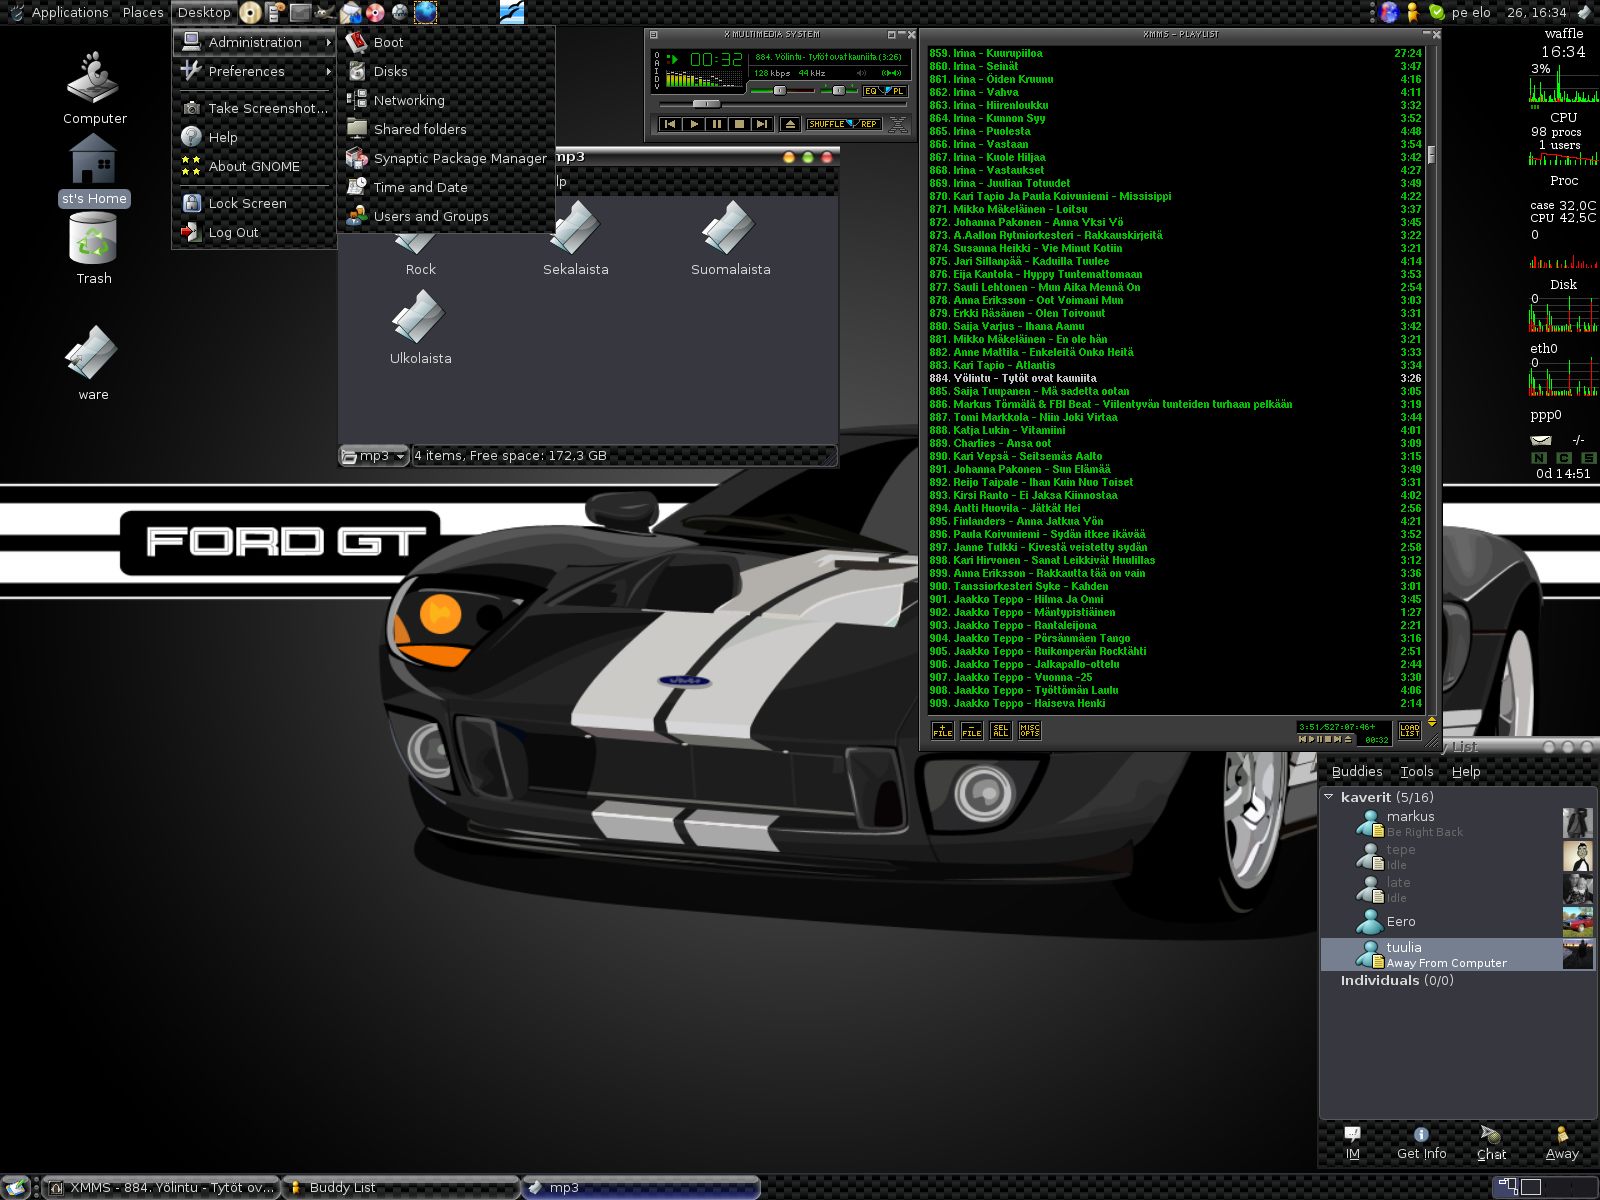Click the +FILE add file button in the playlist
1600x1200 pixels.
click(942, 731)
